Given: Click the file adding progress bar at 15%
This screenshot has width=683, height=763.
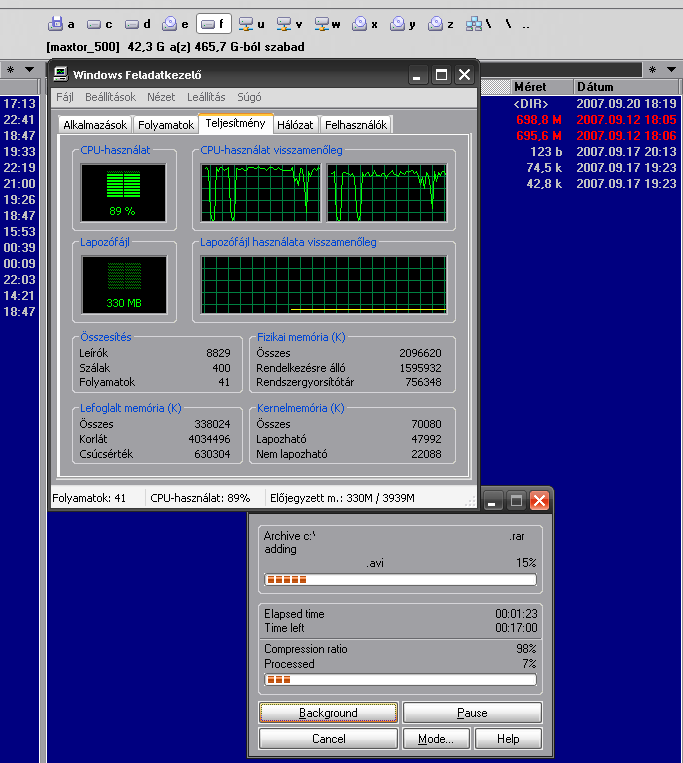Looking at the screenshot, I should (x=400, y=580).
